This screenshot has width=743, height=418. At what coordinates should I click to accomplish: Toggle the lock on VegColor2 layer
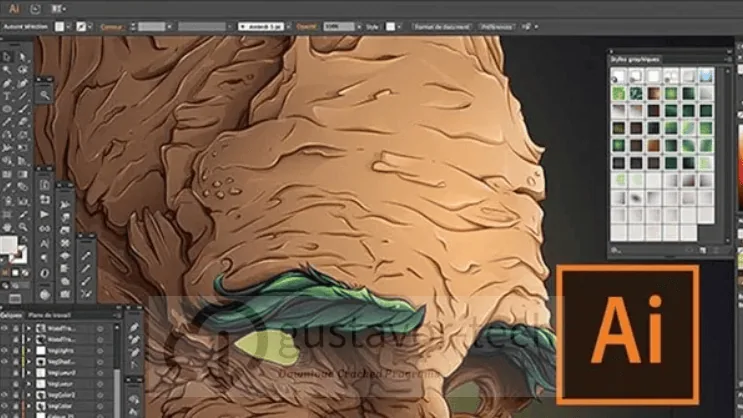coord(16,395)
